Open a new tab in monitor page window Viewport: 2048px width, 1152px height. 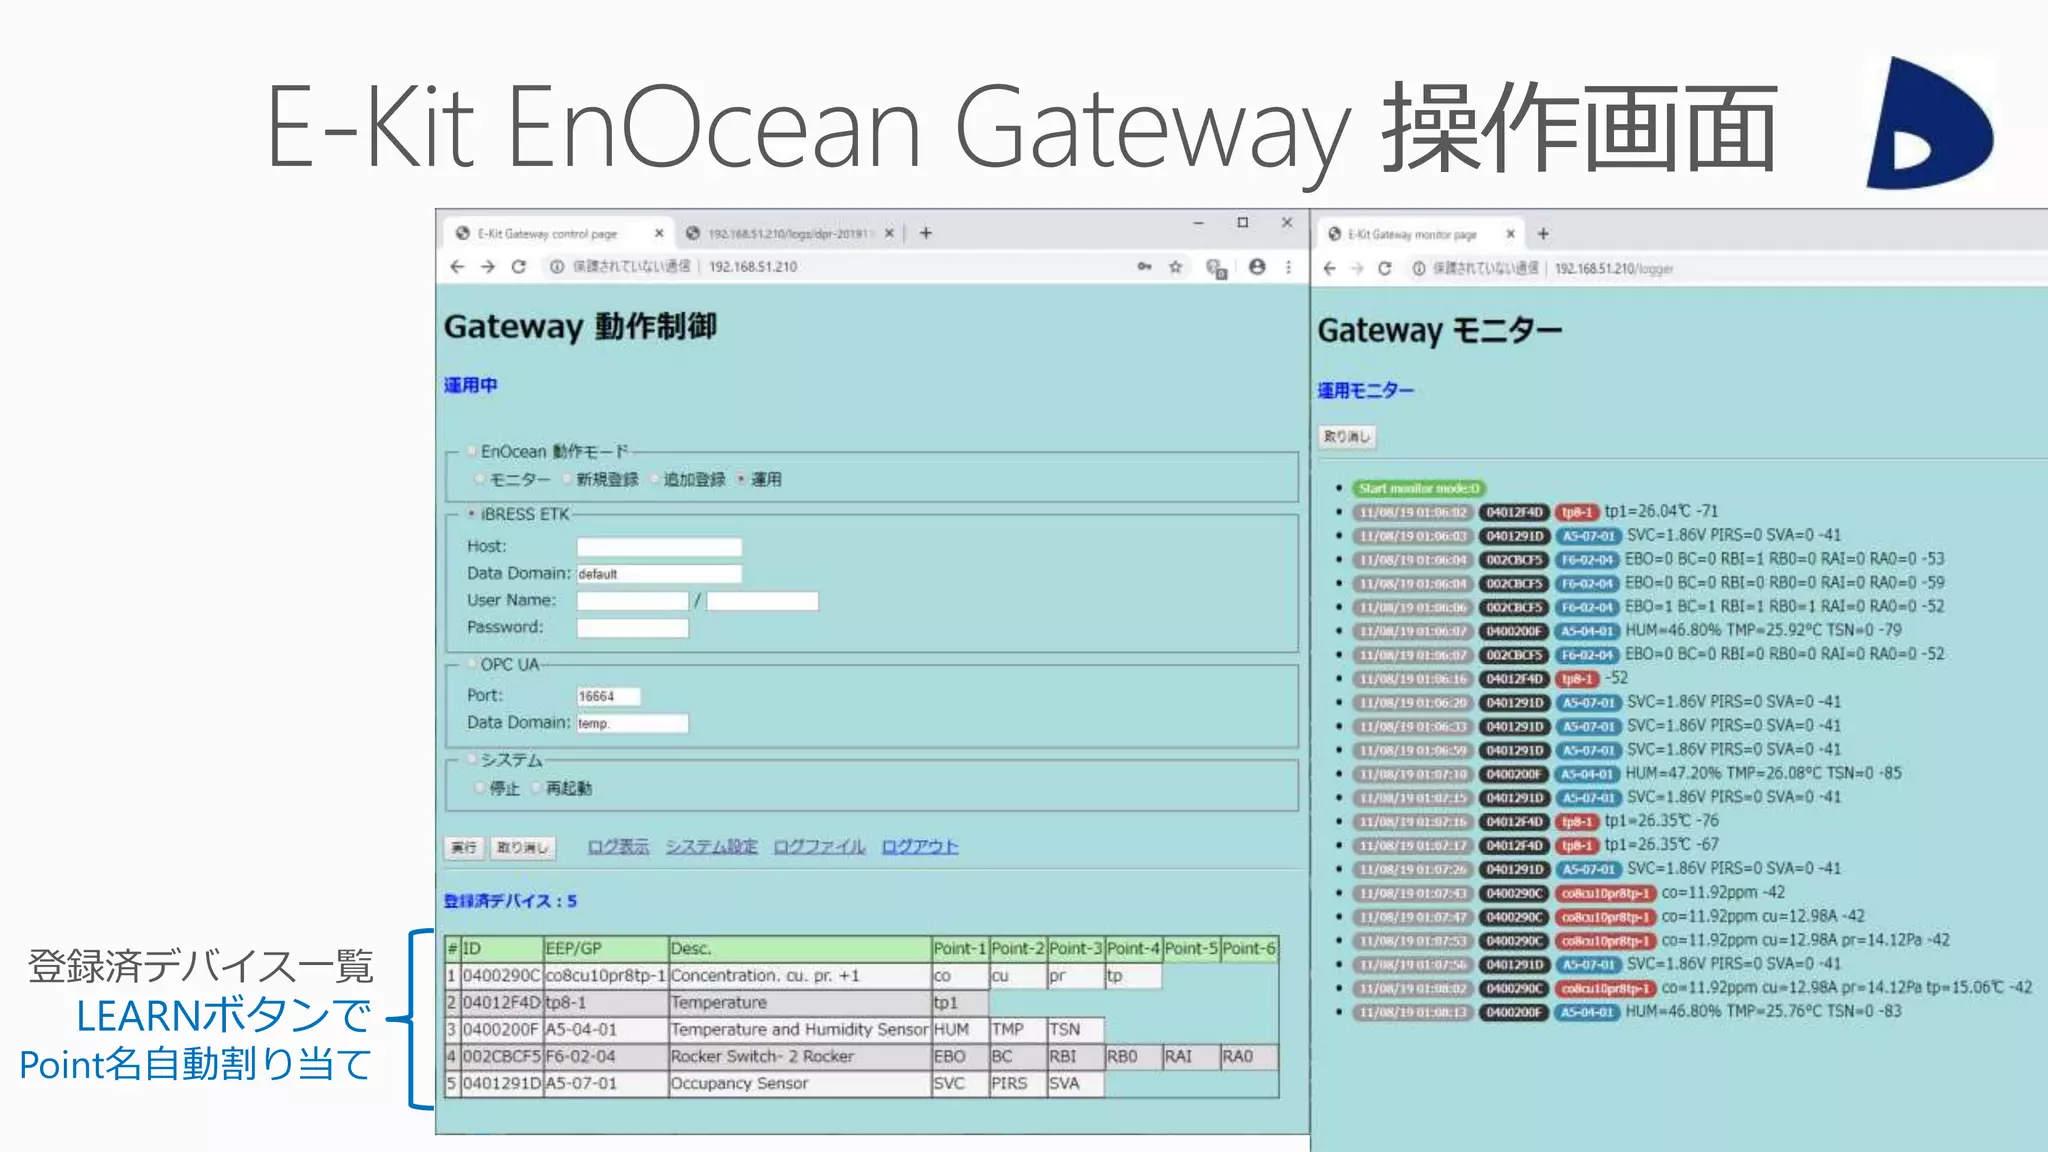click(1543, 234)
